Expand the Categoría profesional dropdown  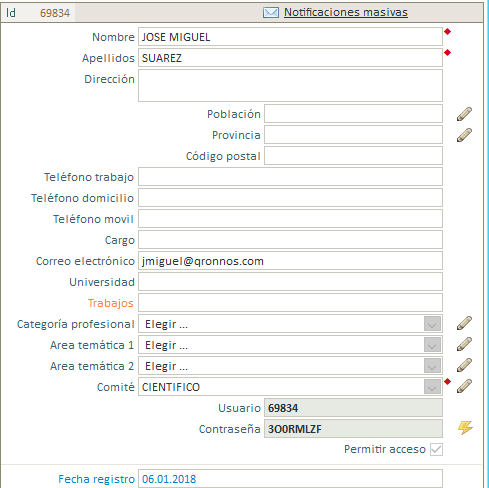tap(432, 324)
